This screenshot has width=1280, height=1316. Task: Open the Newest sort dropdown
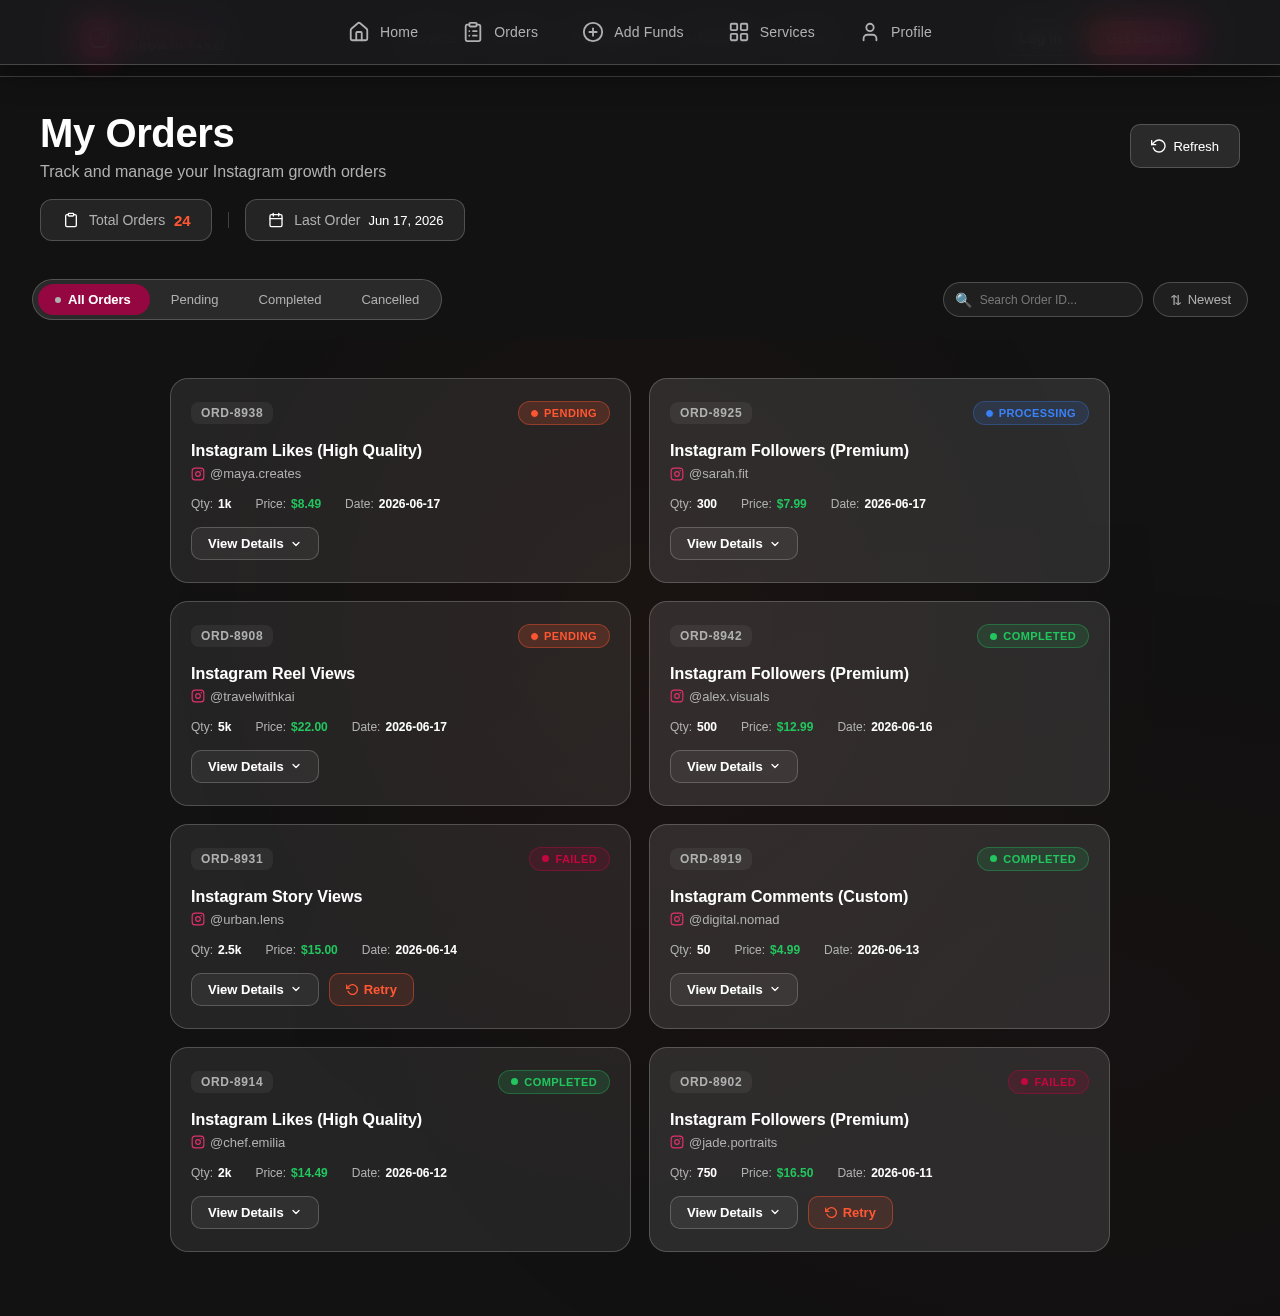[x=1200, y=300]
